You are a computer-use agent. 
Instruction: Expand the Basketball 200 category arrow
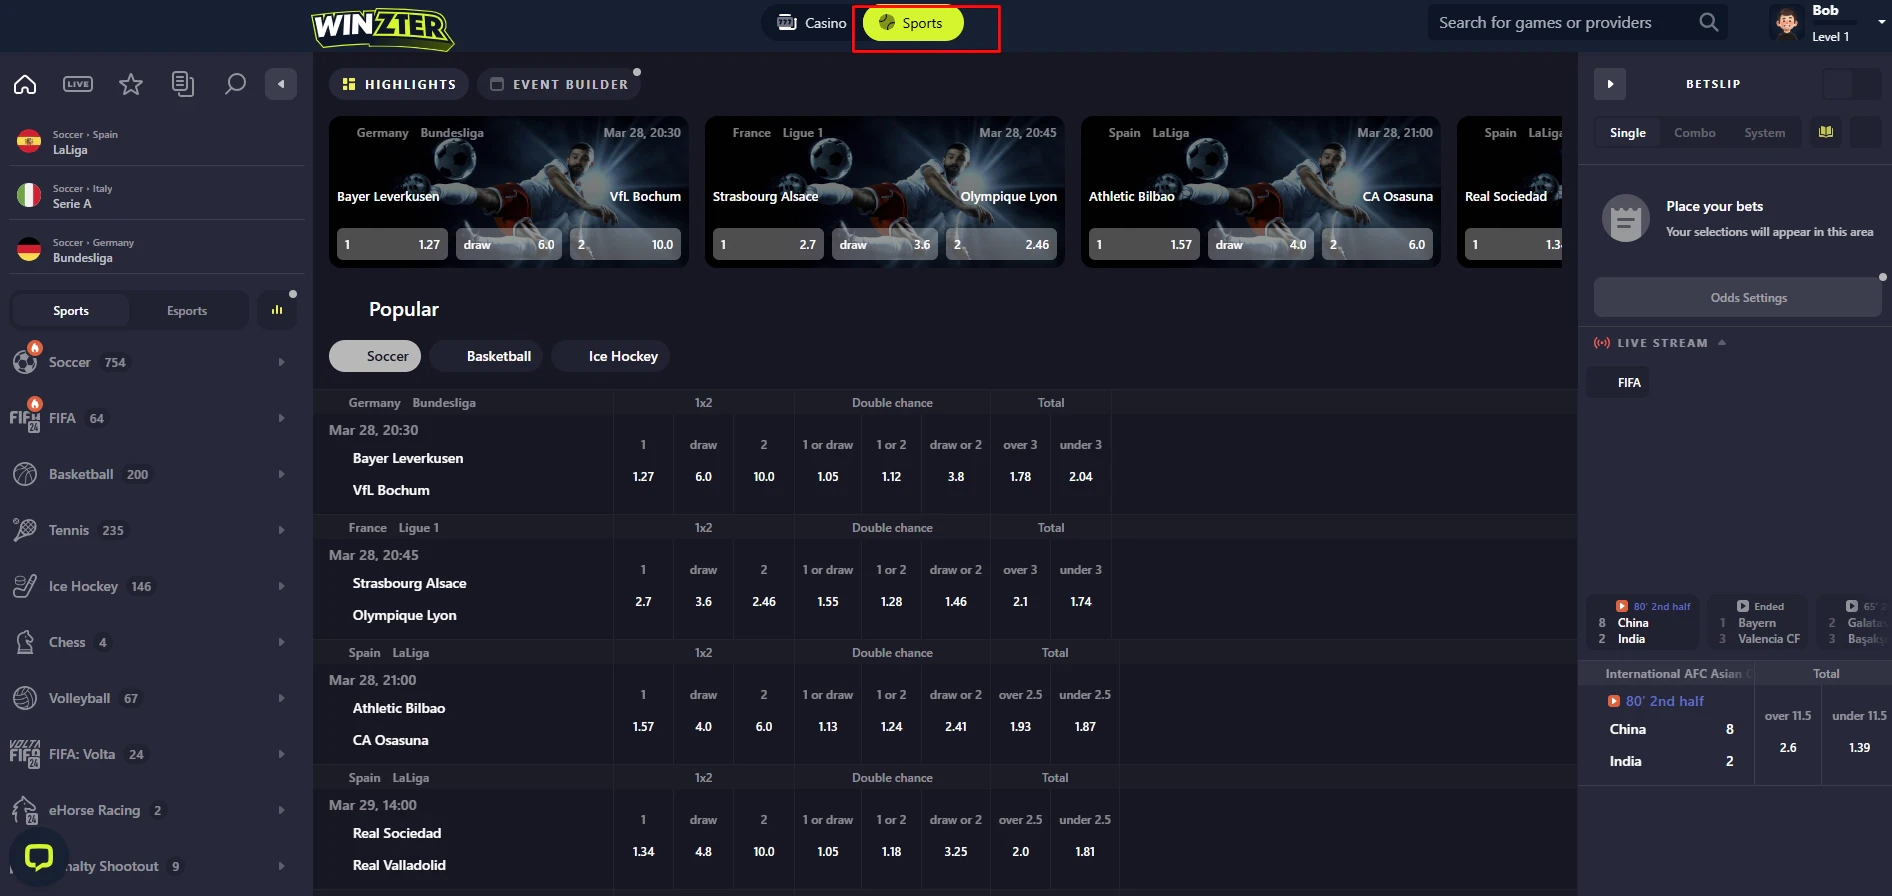(x=281, y=474)
